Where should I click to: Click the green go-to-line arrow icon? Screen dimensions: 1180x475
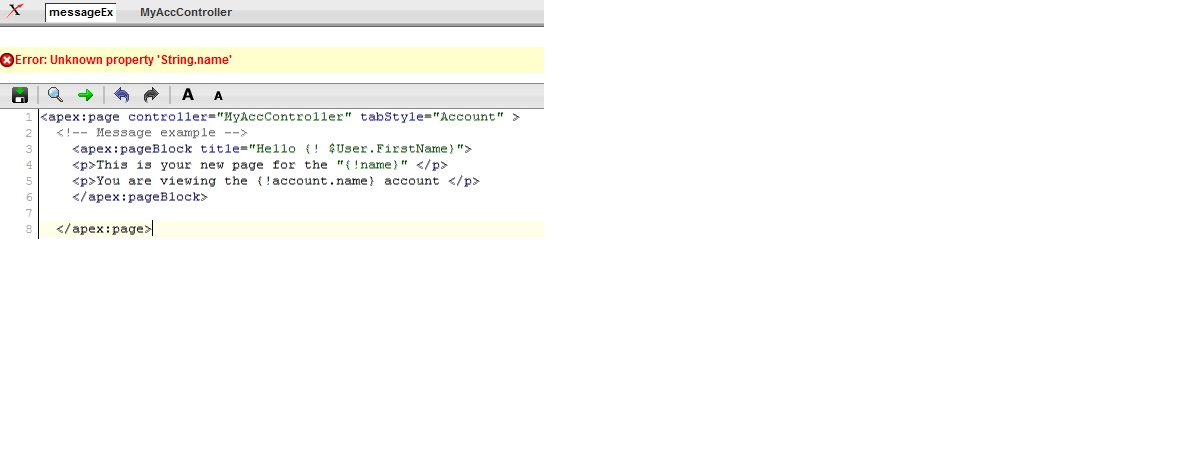pos(85,95)
